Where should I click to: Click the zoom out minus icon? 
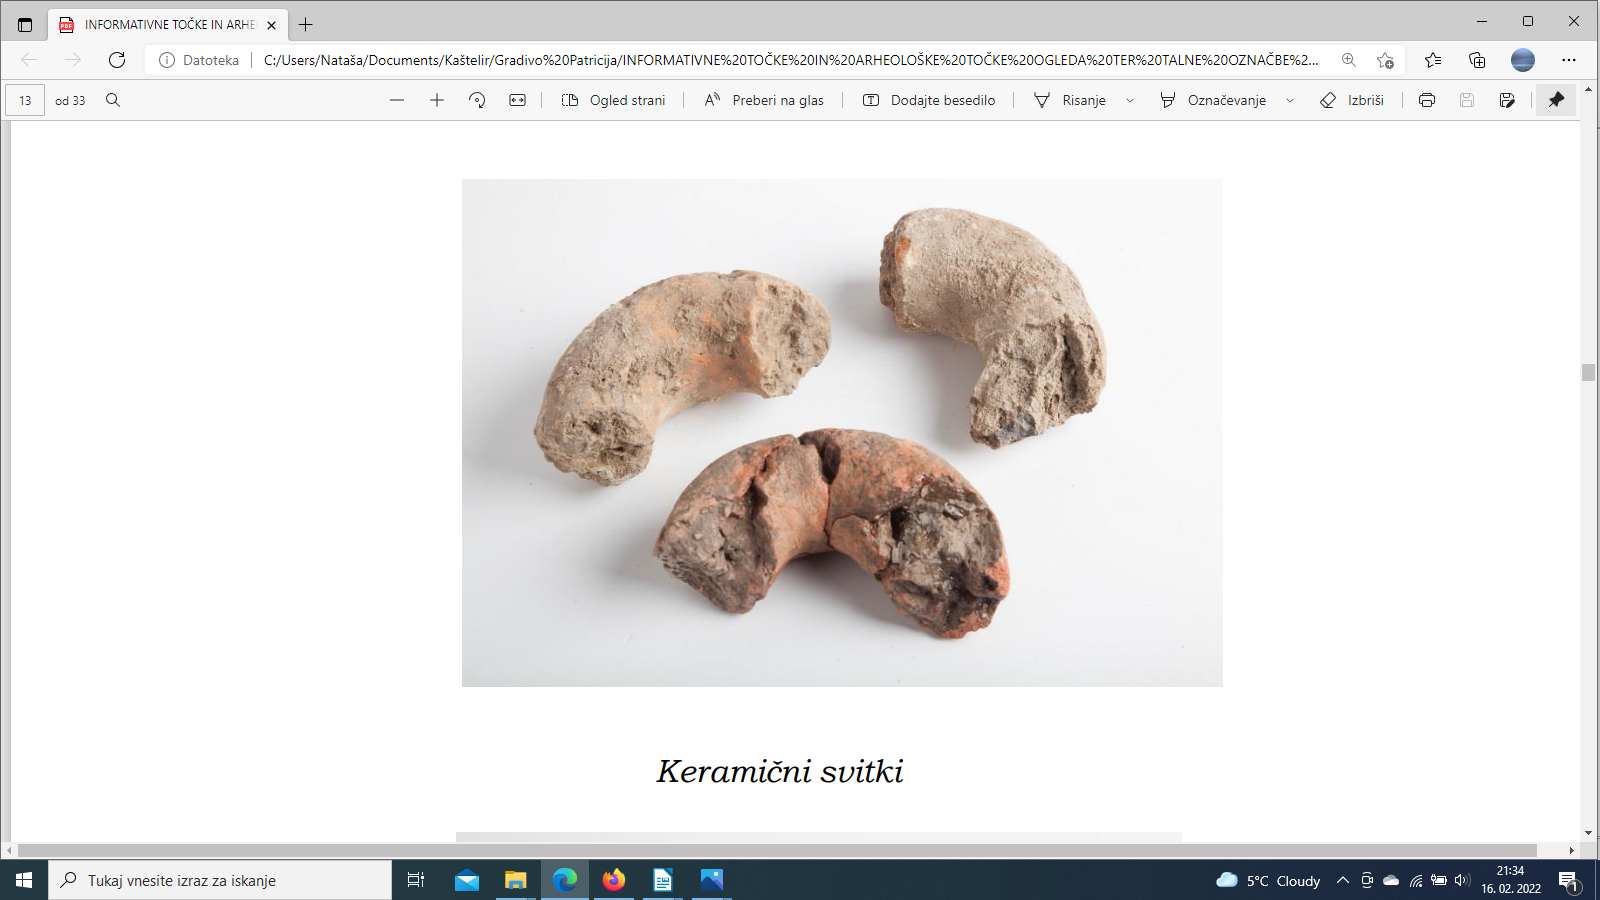pyautogui.click(x=397, y=100)
